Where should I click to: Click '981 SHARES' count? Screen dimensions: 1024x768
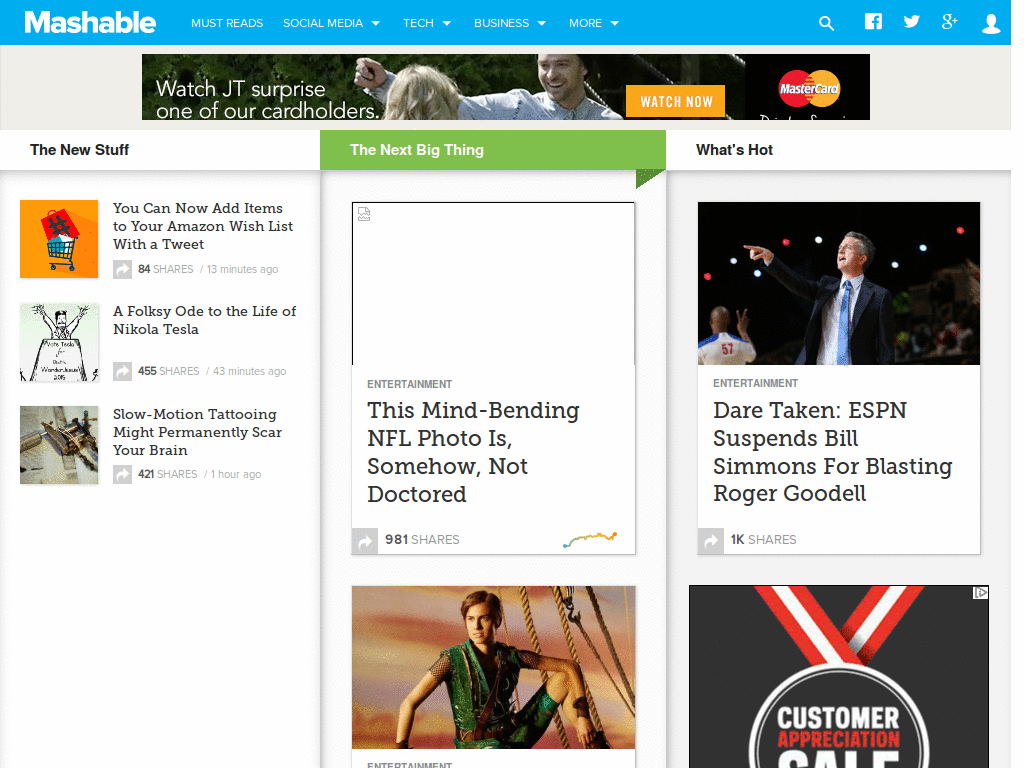click(422, 539)
